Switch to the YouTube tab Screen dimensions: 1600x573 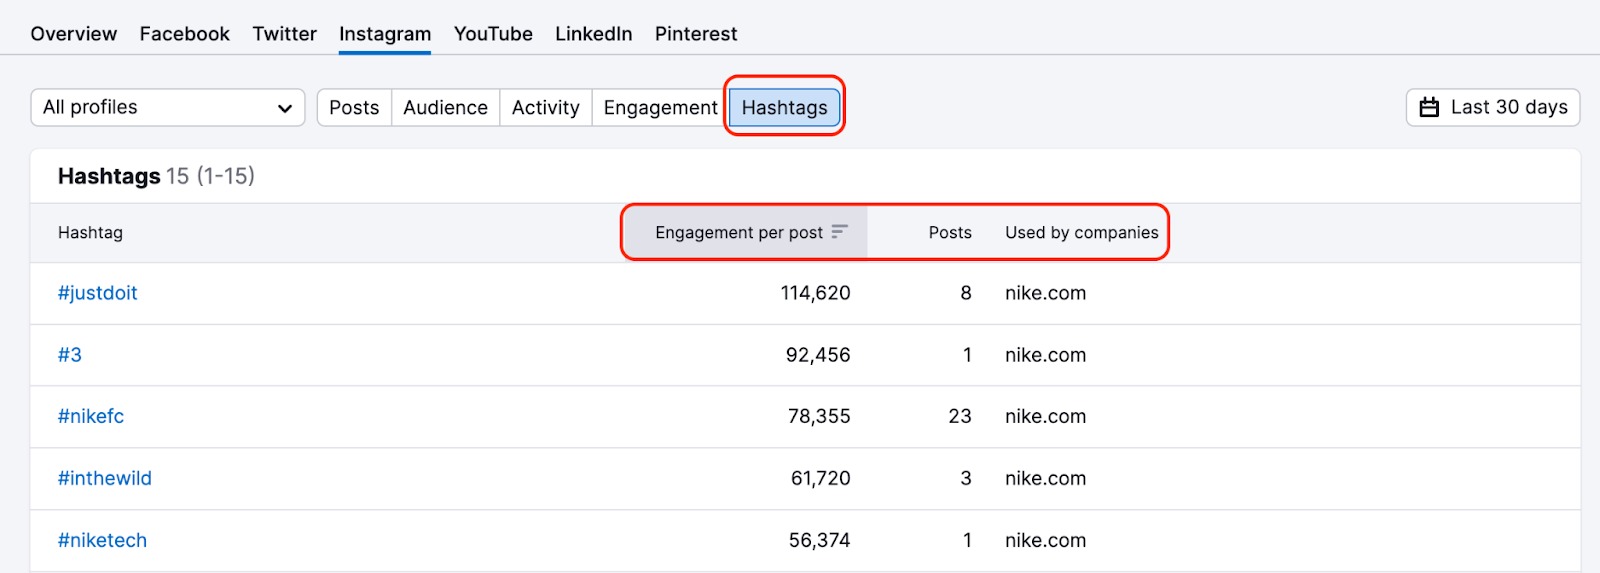(493, 34)
